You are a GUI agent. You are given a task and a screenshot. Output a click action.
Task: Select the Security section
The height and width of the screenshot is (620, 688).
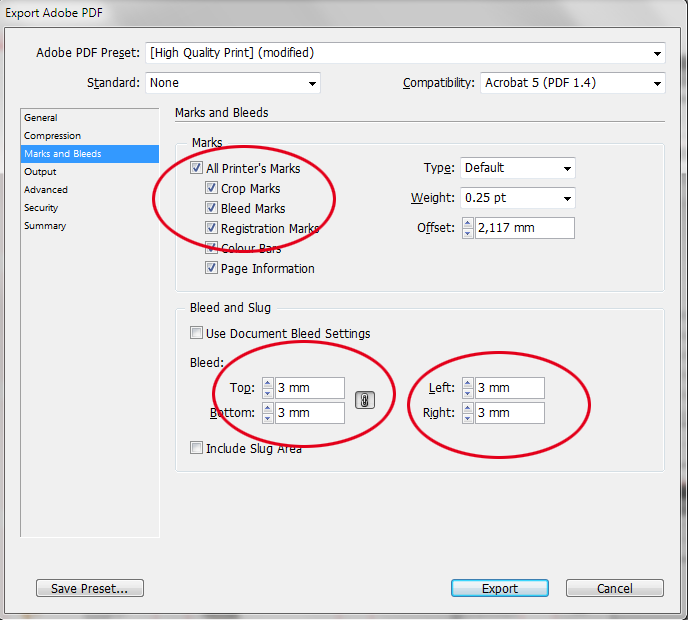[x=90, y=208]
